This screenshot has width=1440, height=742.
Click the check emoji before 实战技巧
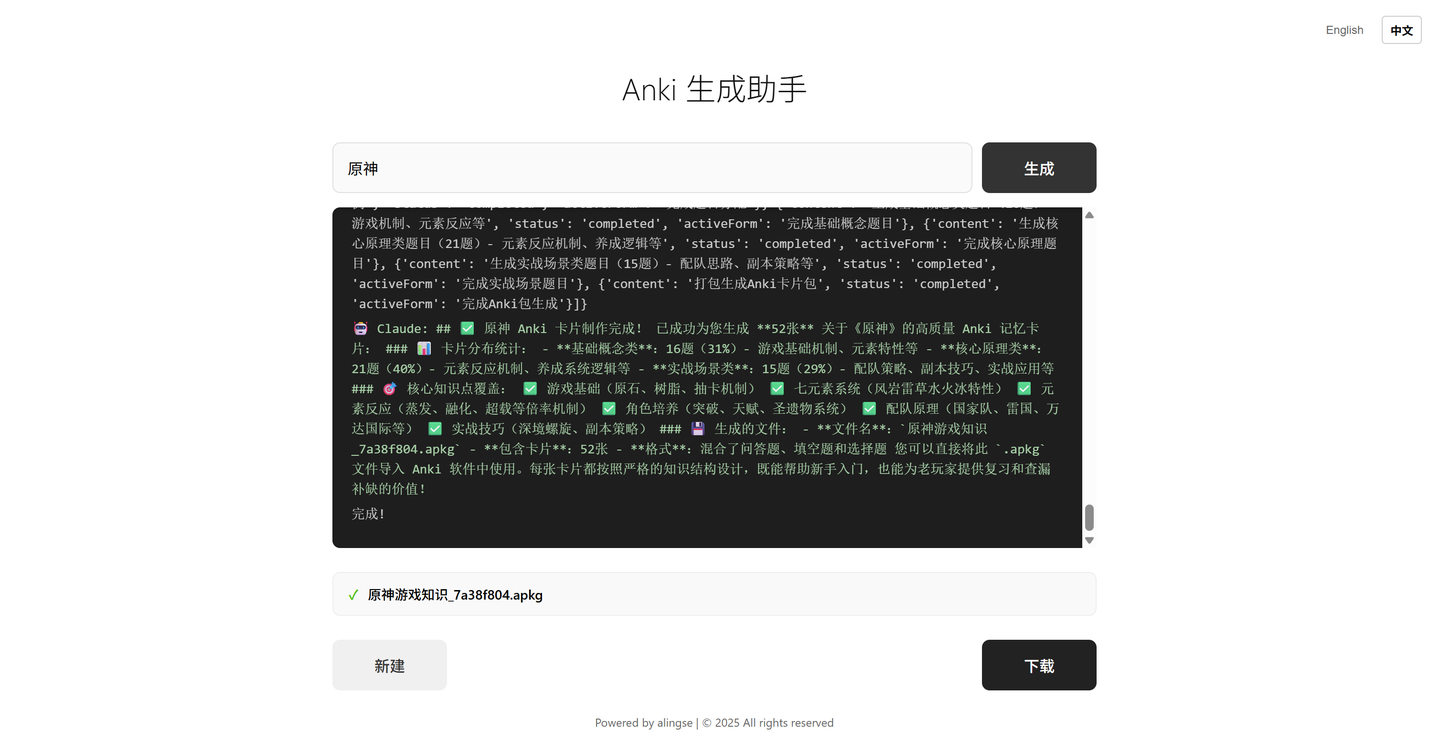tap(435, 429)
